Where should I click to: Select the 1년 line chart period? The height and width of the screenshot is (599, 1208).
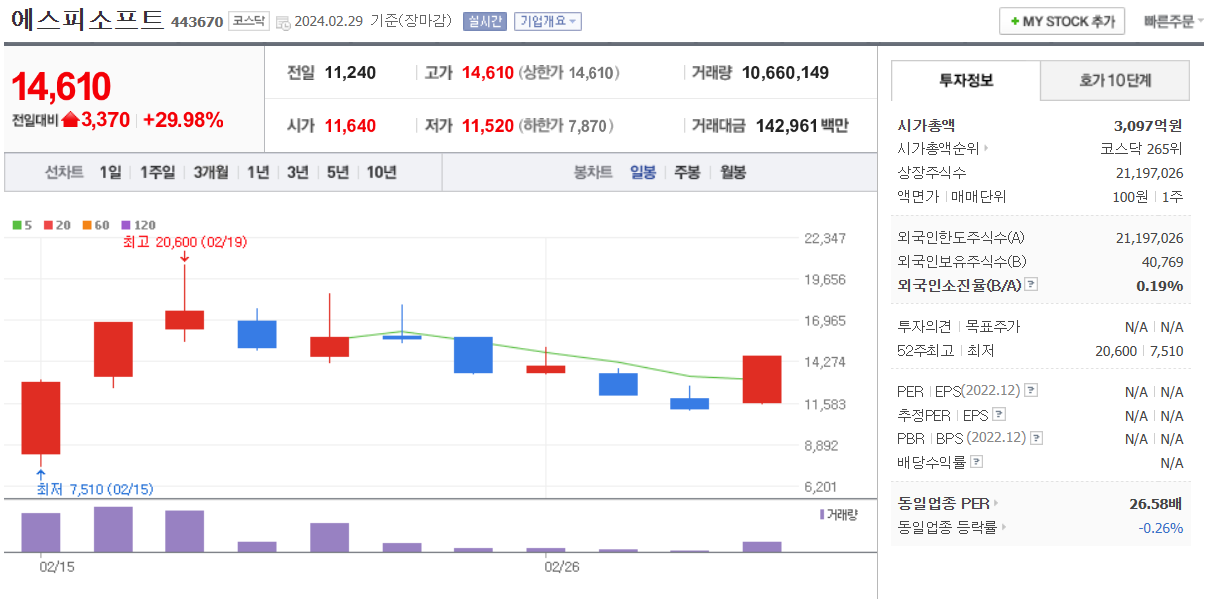258,172
